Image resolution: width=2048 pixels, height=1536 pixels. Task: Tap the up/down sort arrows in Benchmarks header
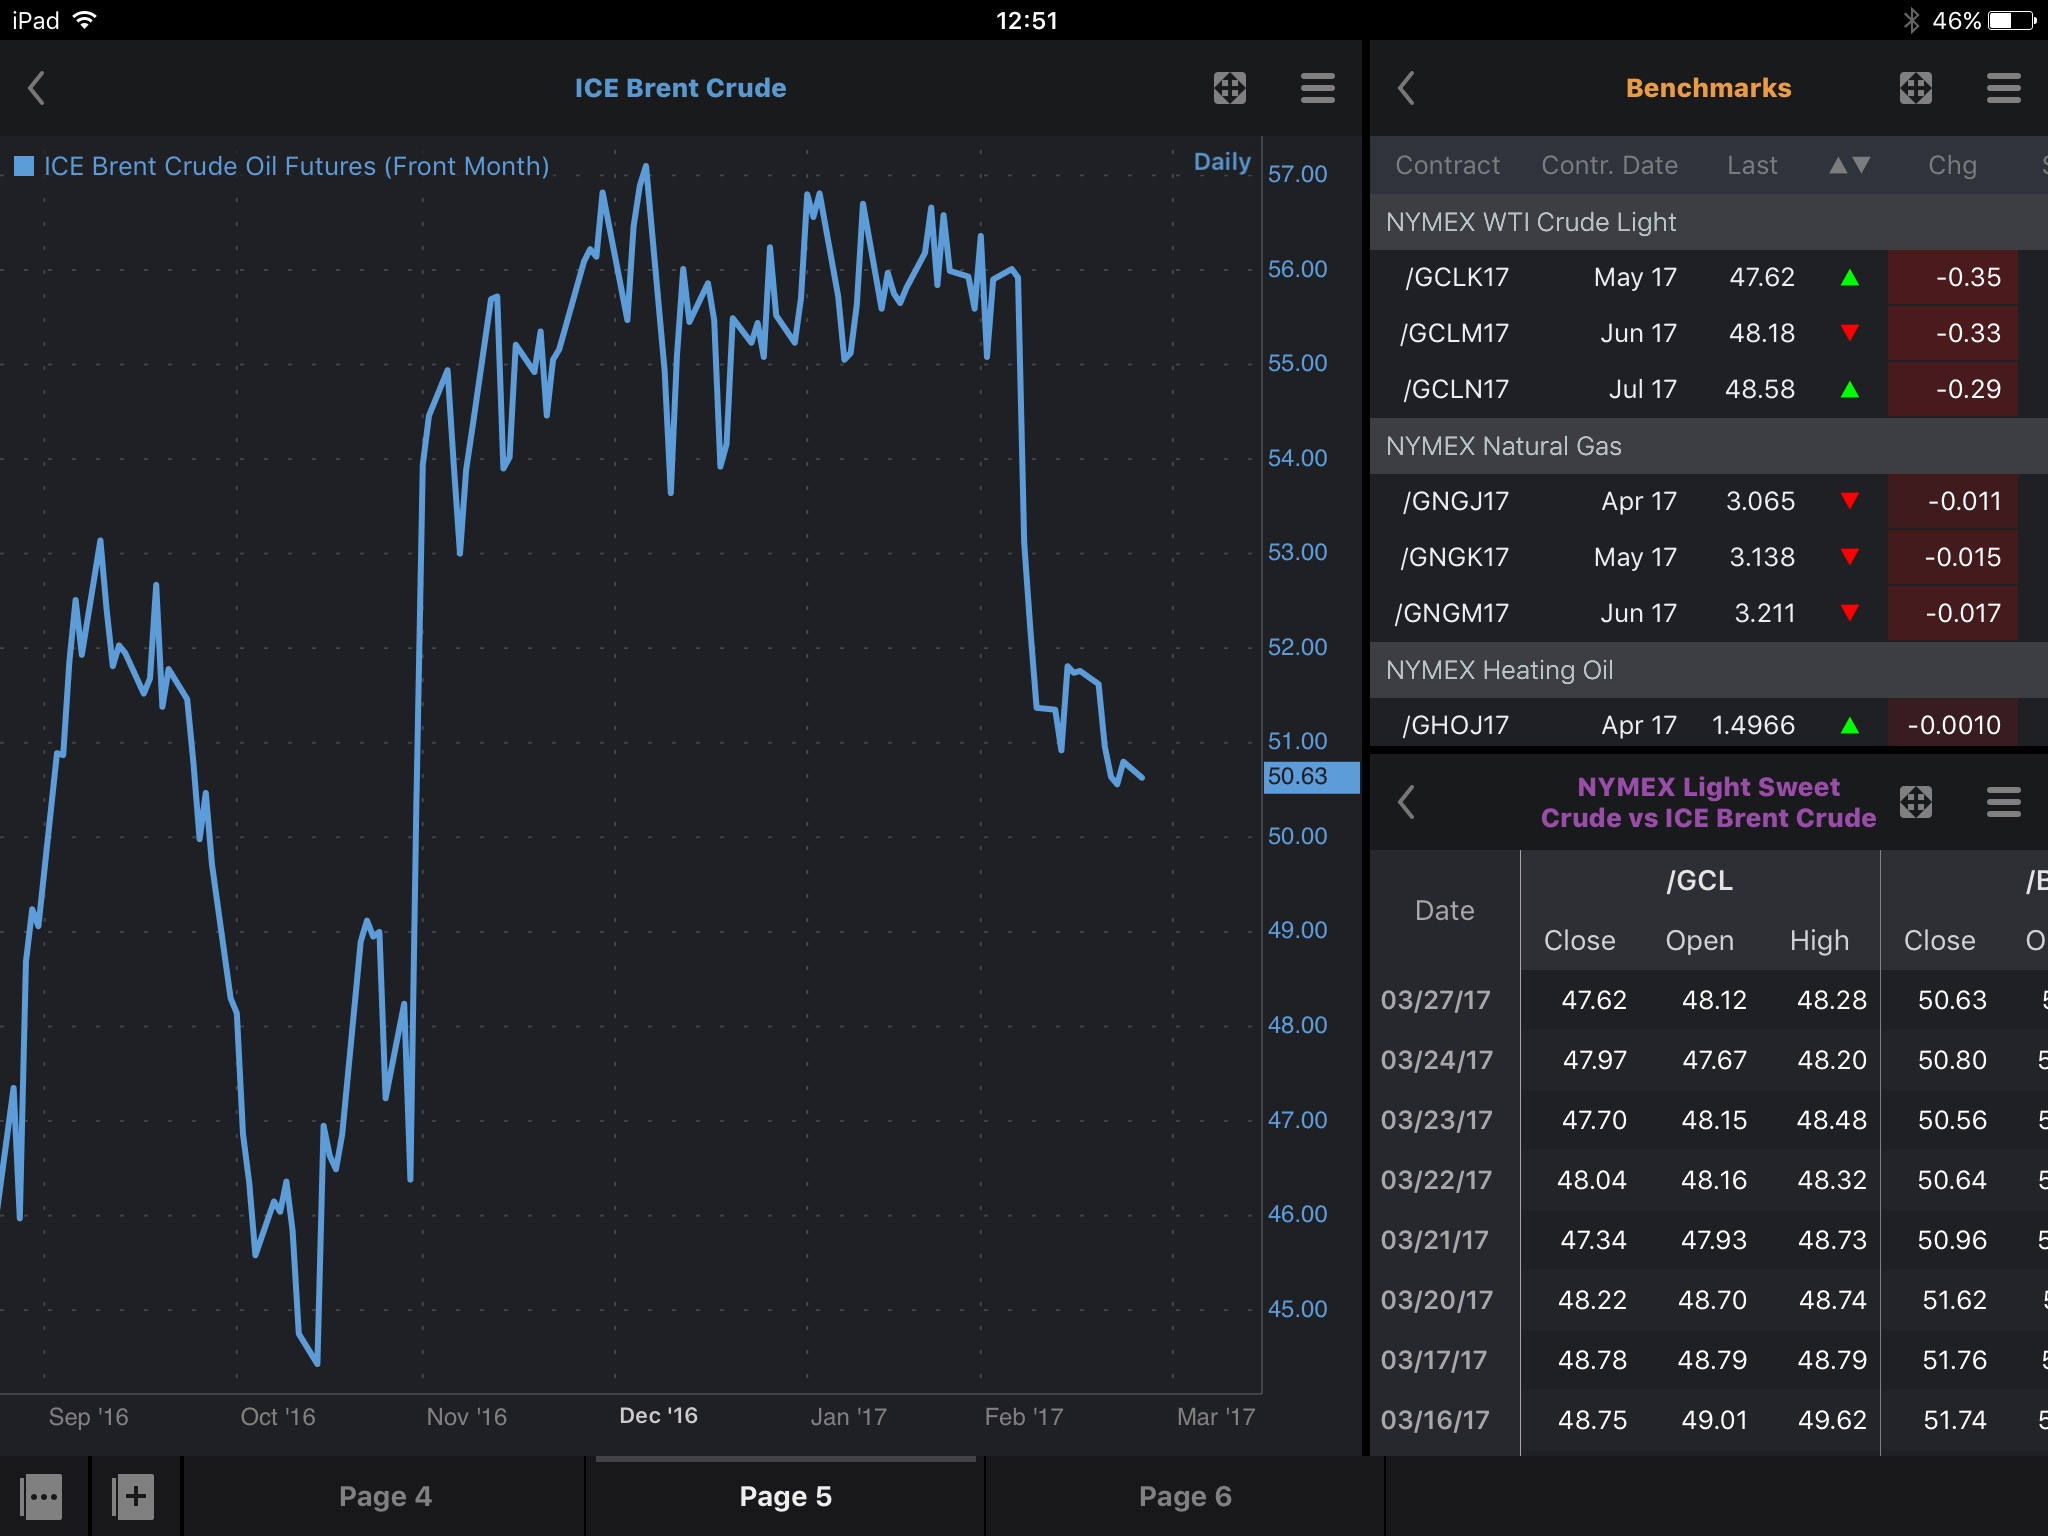tap(1849, 165)
